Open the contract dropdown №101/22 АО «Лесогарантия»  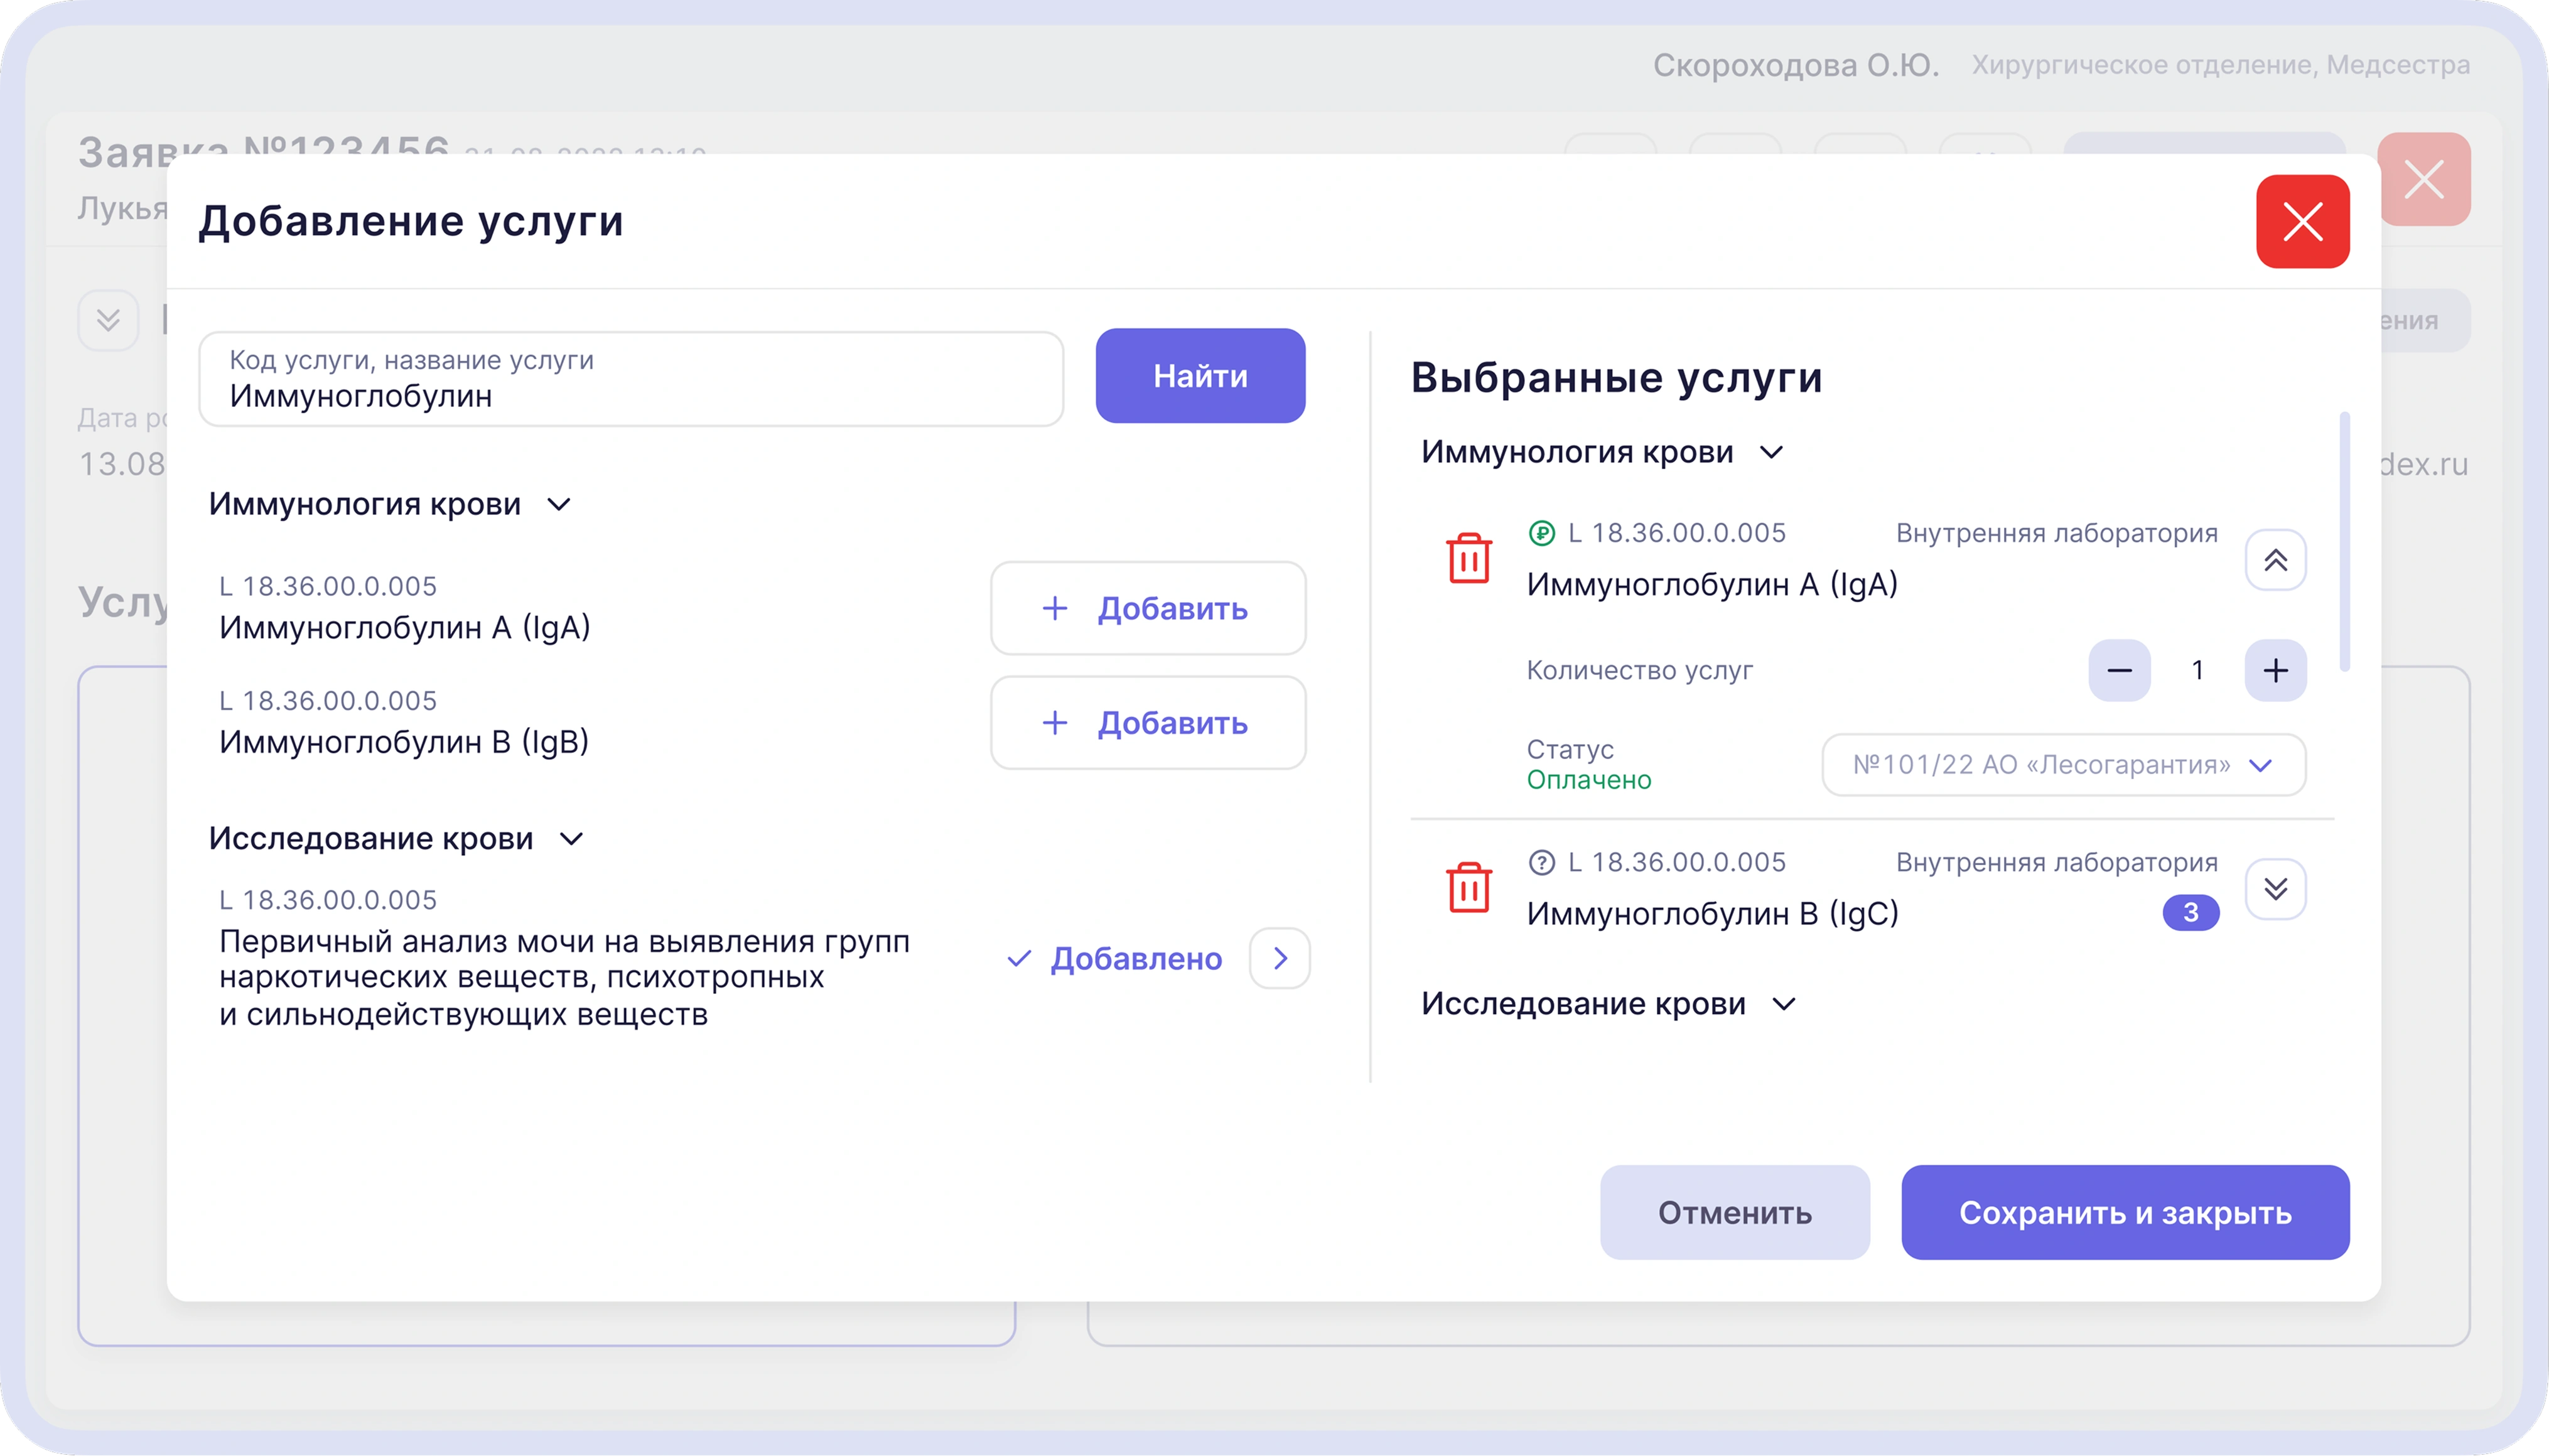coord(2064,765)
